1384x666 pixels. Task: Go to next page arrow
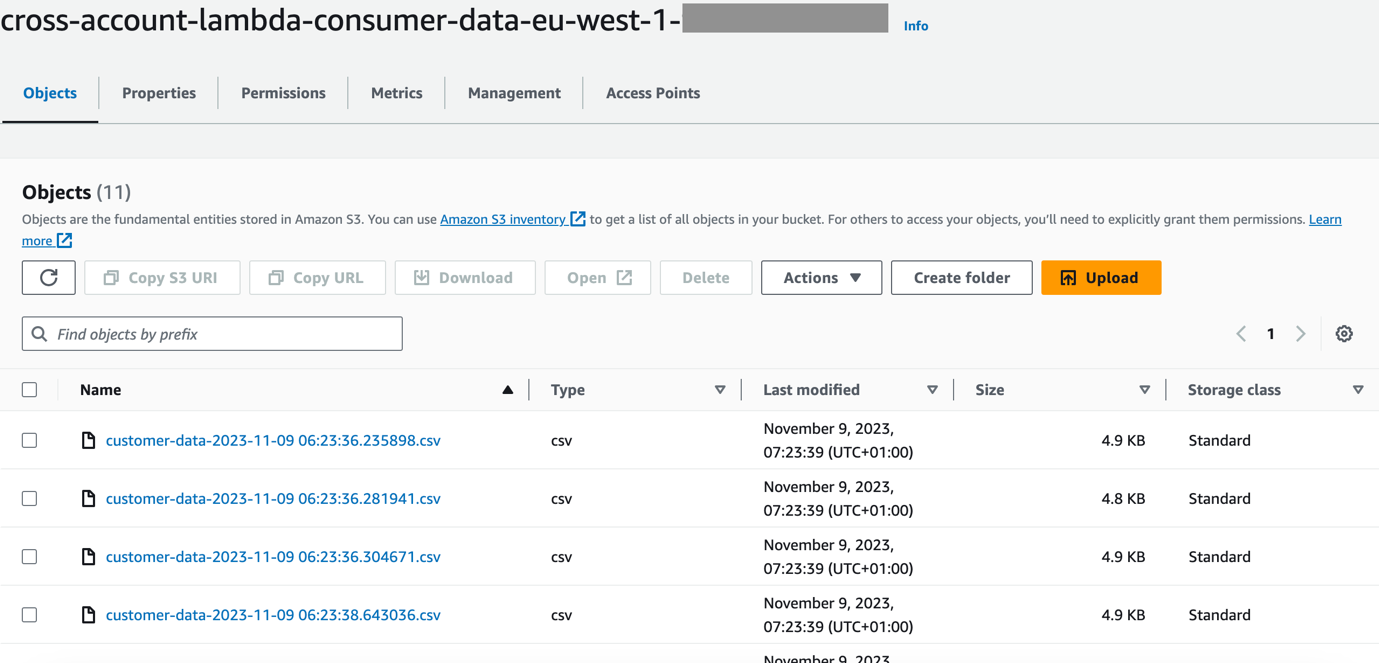1301,334
